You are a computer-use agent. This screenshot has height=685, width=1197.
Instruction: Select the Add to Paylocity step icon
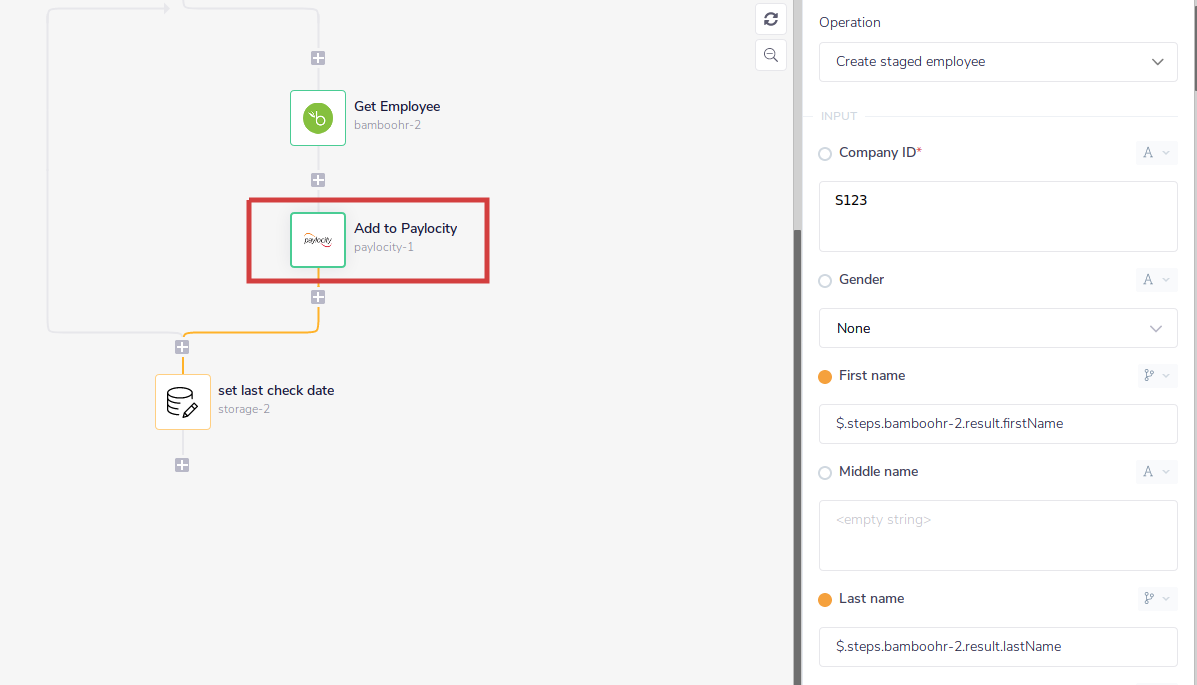[318, 240]
